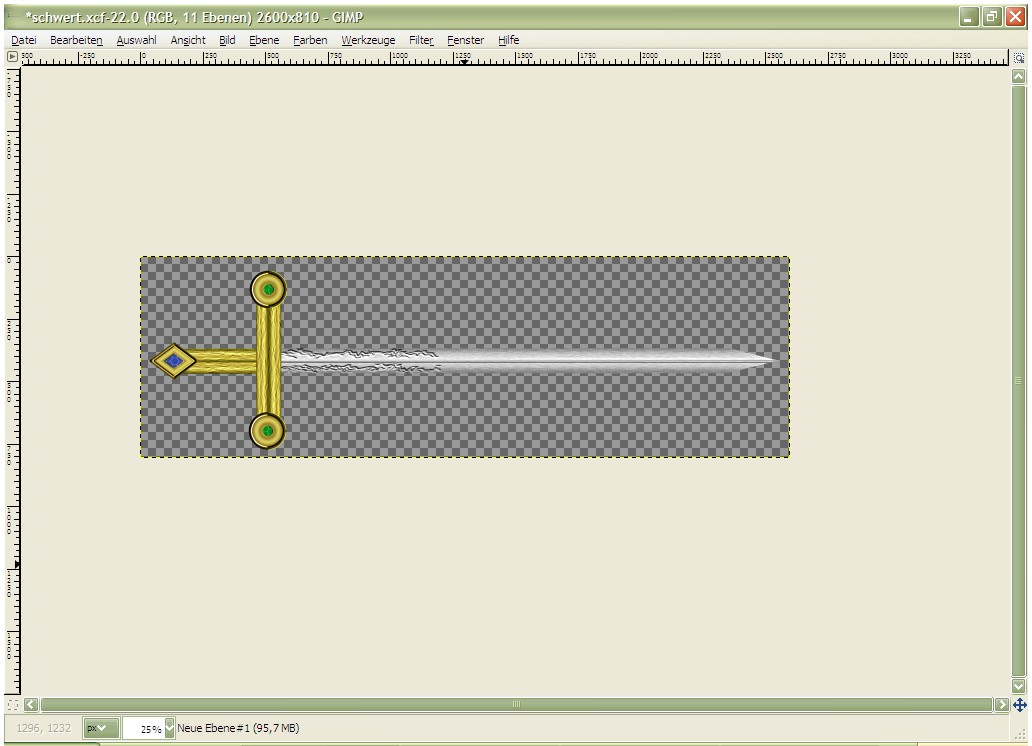The width and height of the screenshot is (1032, 746).
Task: Click the horizontal scrollbar right arrow
Action: tap(1002, 705)
